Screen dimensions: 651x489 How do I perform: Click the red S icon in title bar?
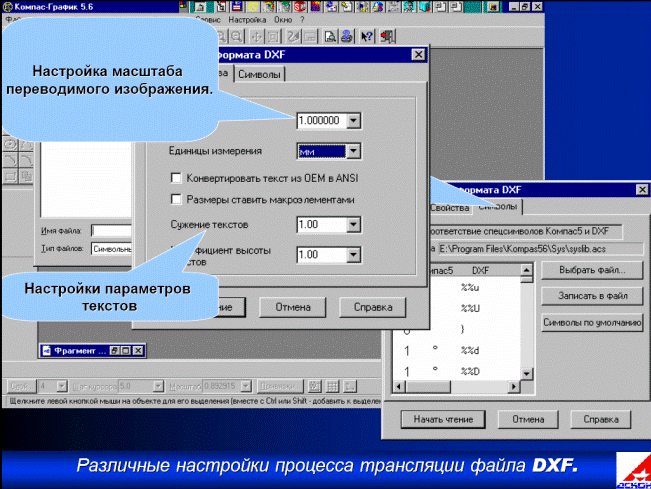coord(299,6)
